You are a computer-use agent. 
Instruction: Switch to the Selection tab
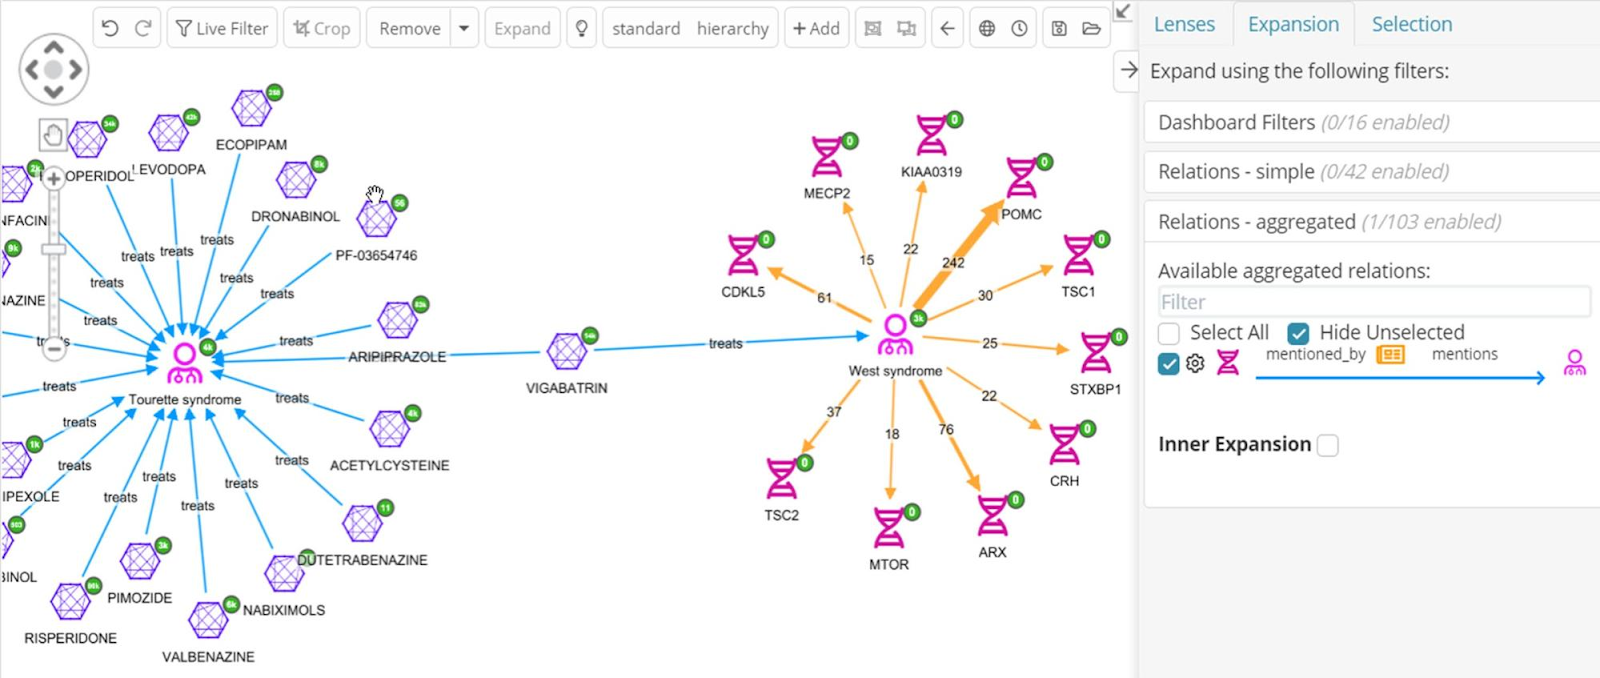click(x=1412, y=24)
